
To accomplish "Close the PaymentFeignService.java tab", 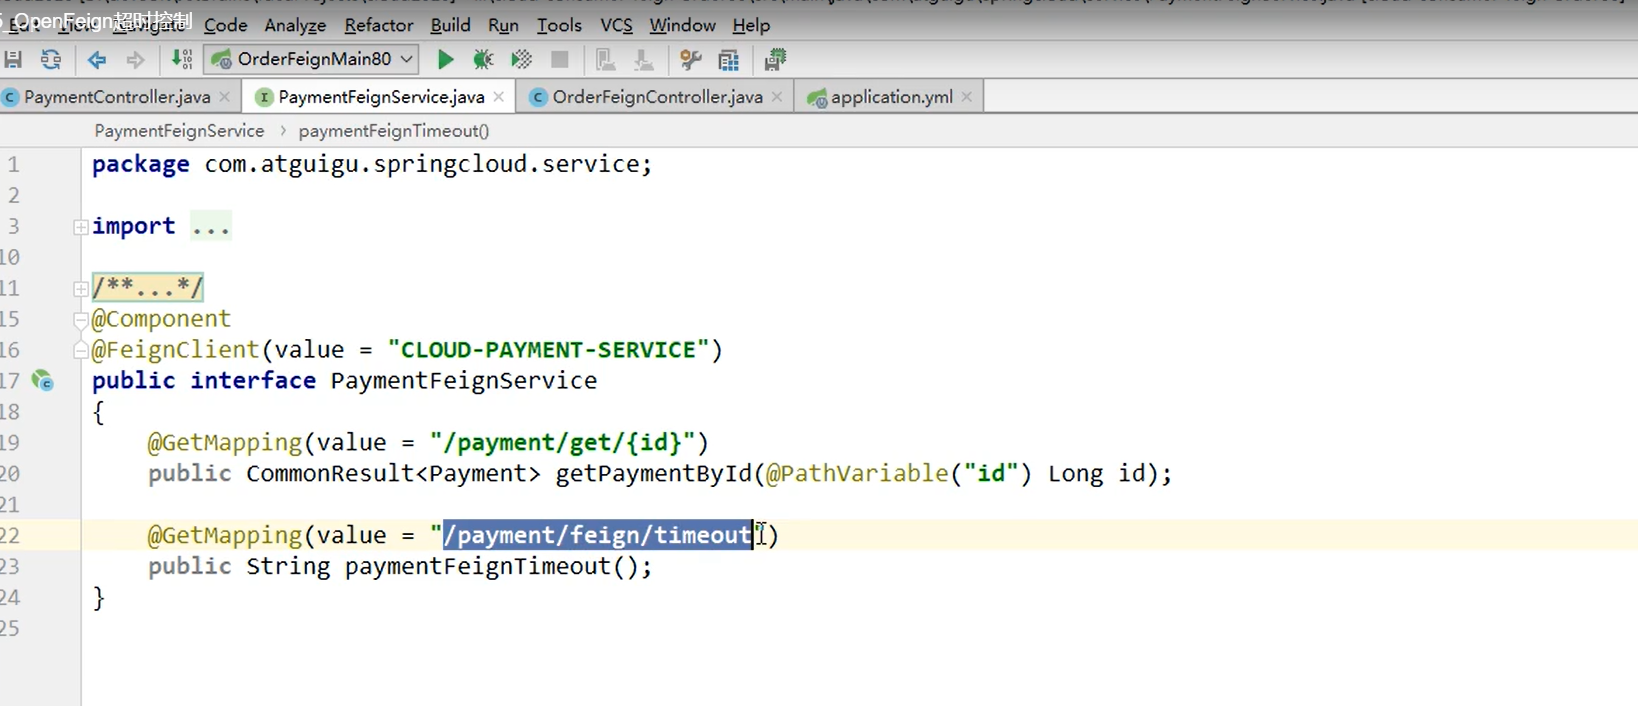I will coord(498,97).
